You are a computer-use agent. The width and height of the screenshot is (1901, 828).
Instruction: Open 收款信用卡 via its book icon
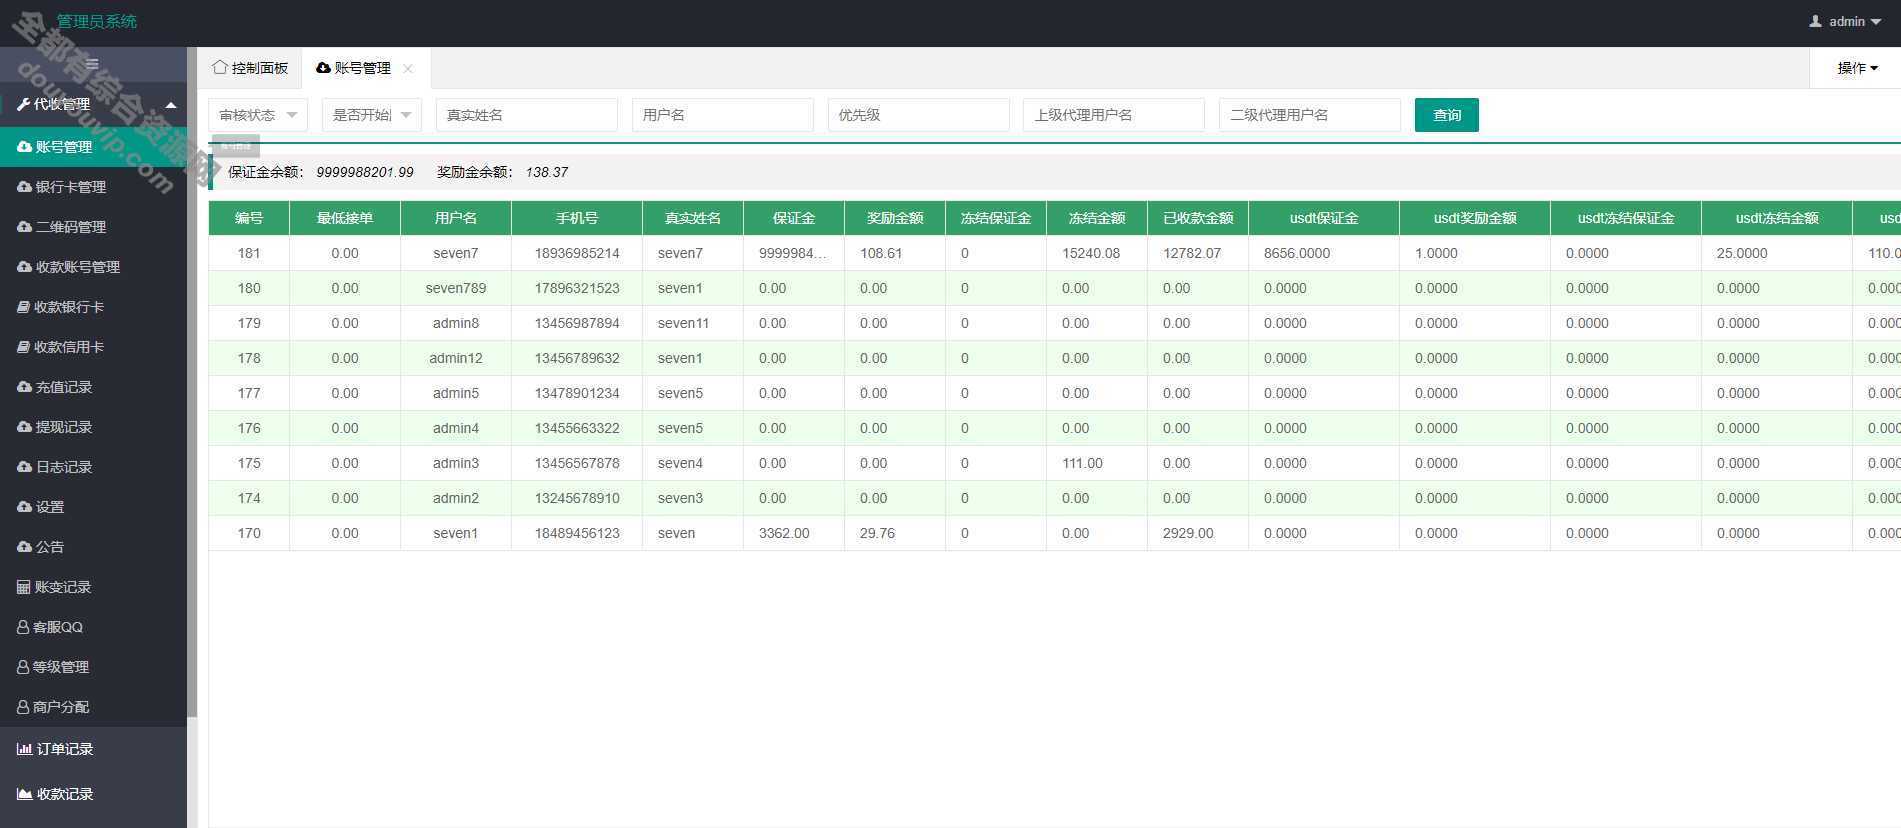[23, 347]
